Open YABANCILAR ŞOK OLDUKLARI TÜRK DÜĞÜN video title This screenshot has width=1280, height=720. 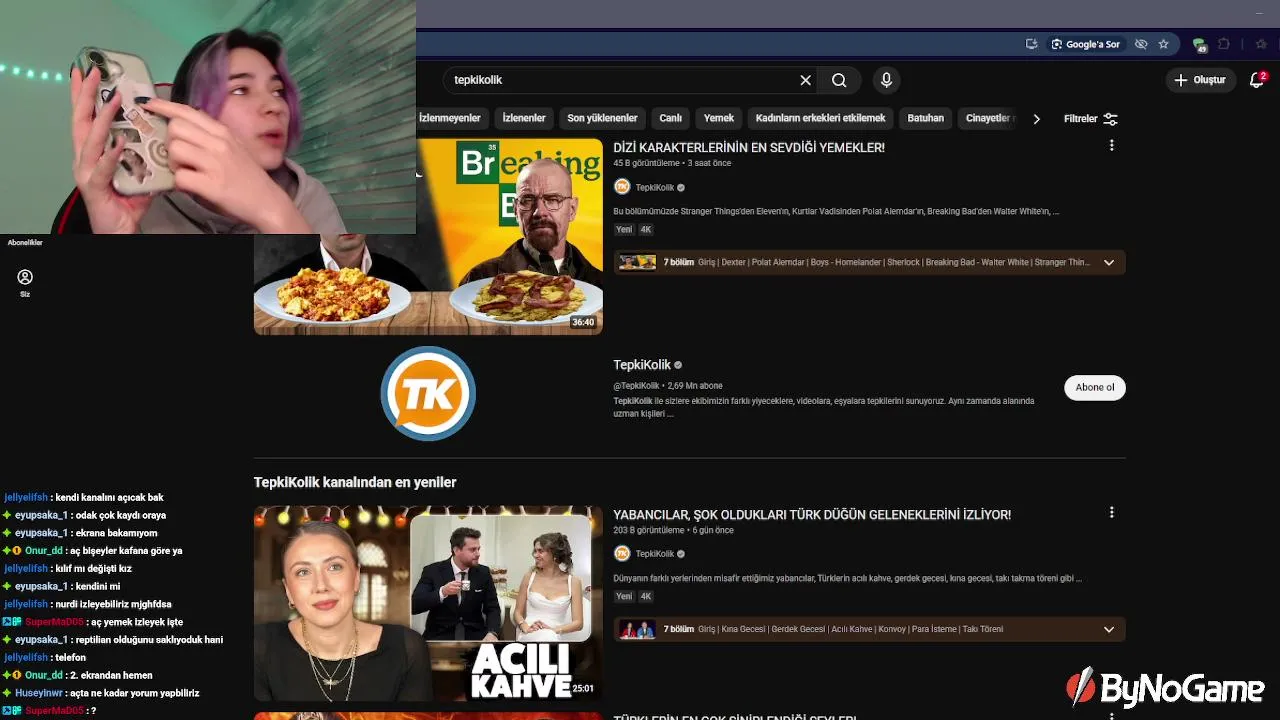coord(812,514)
